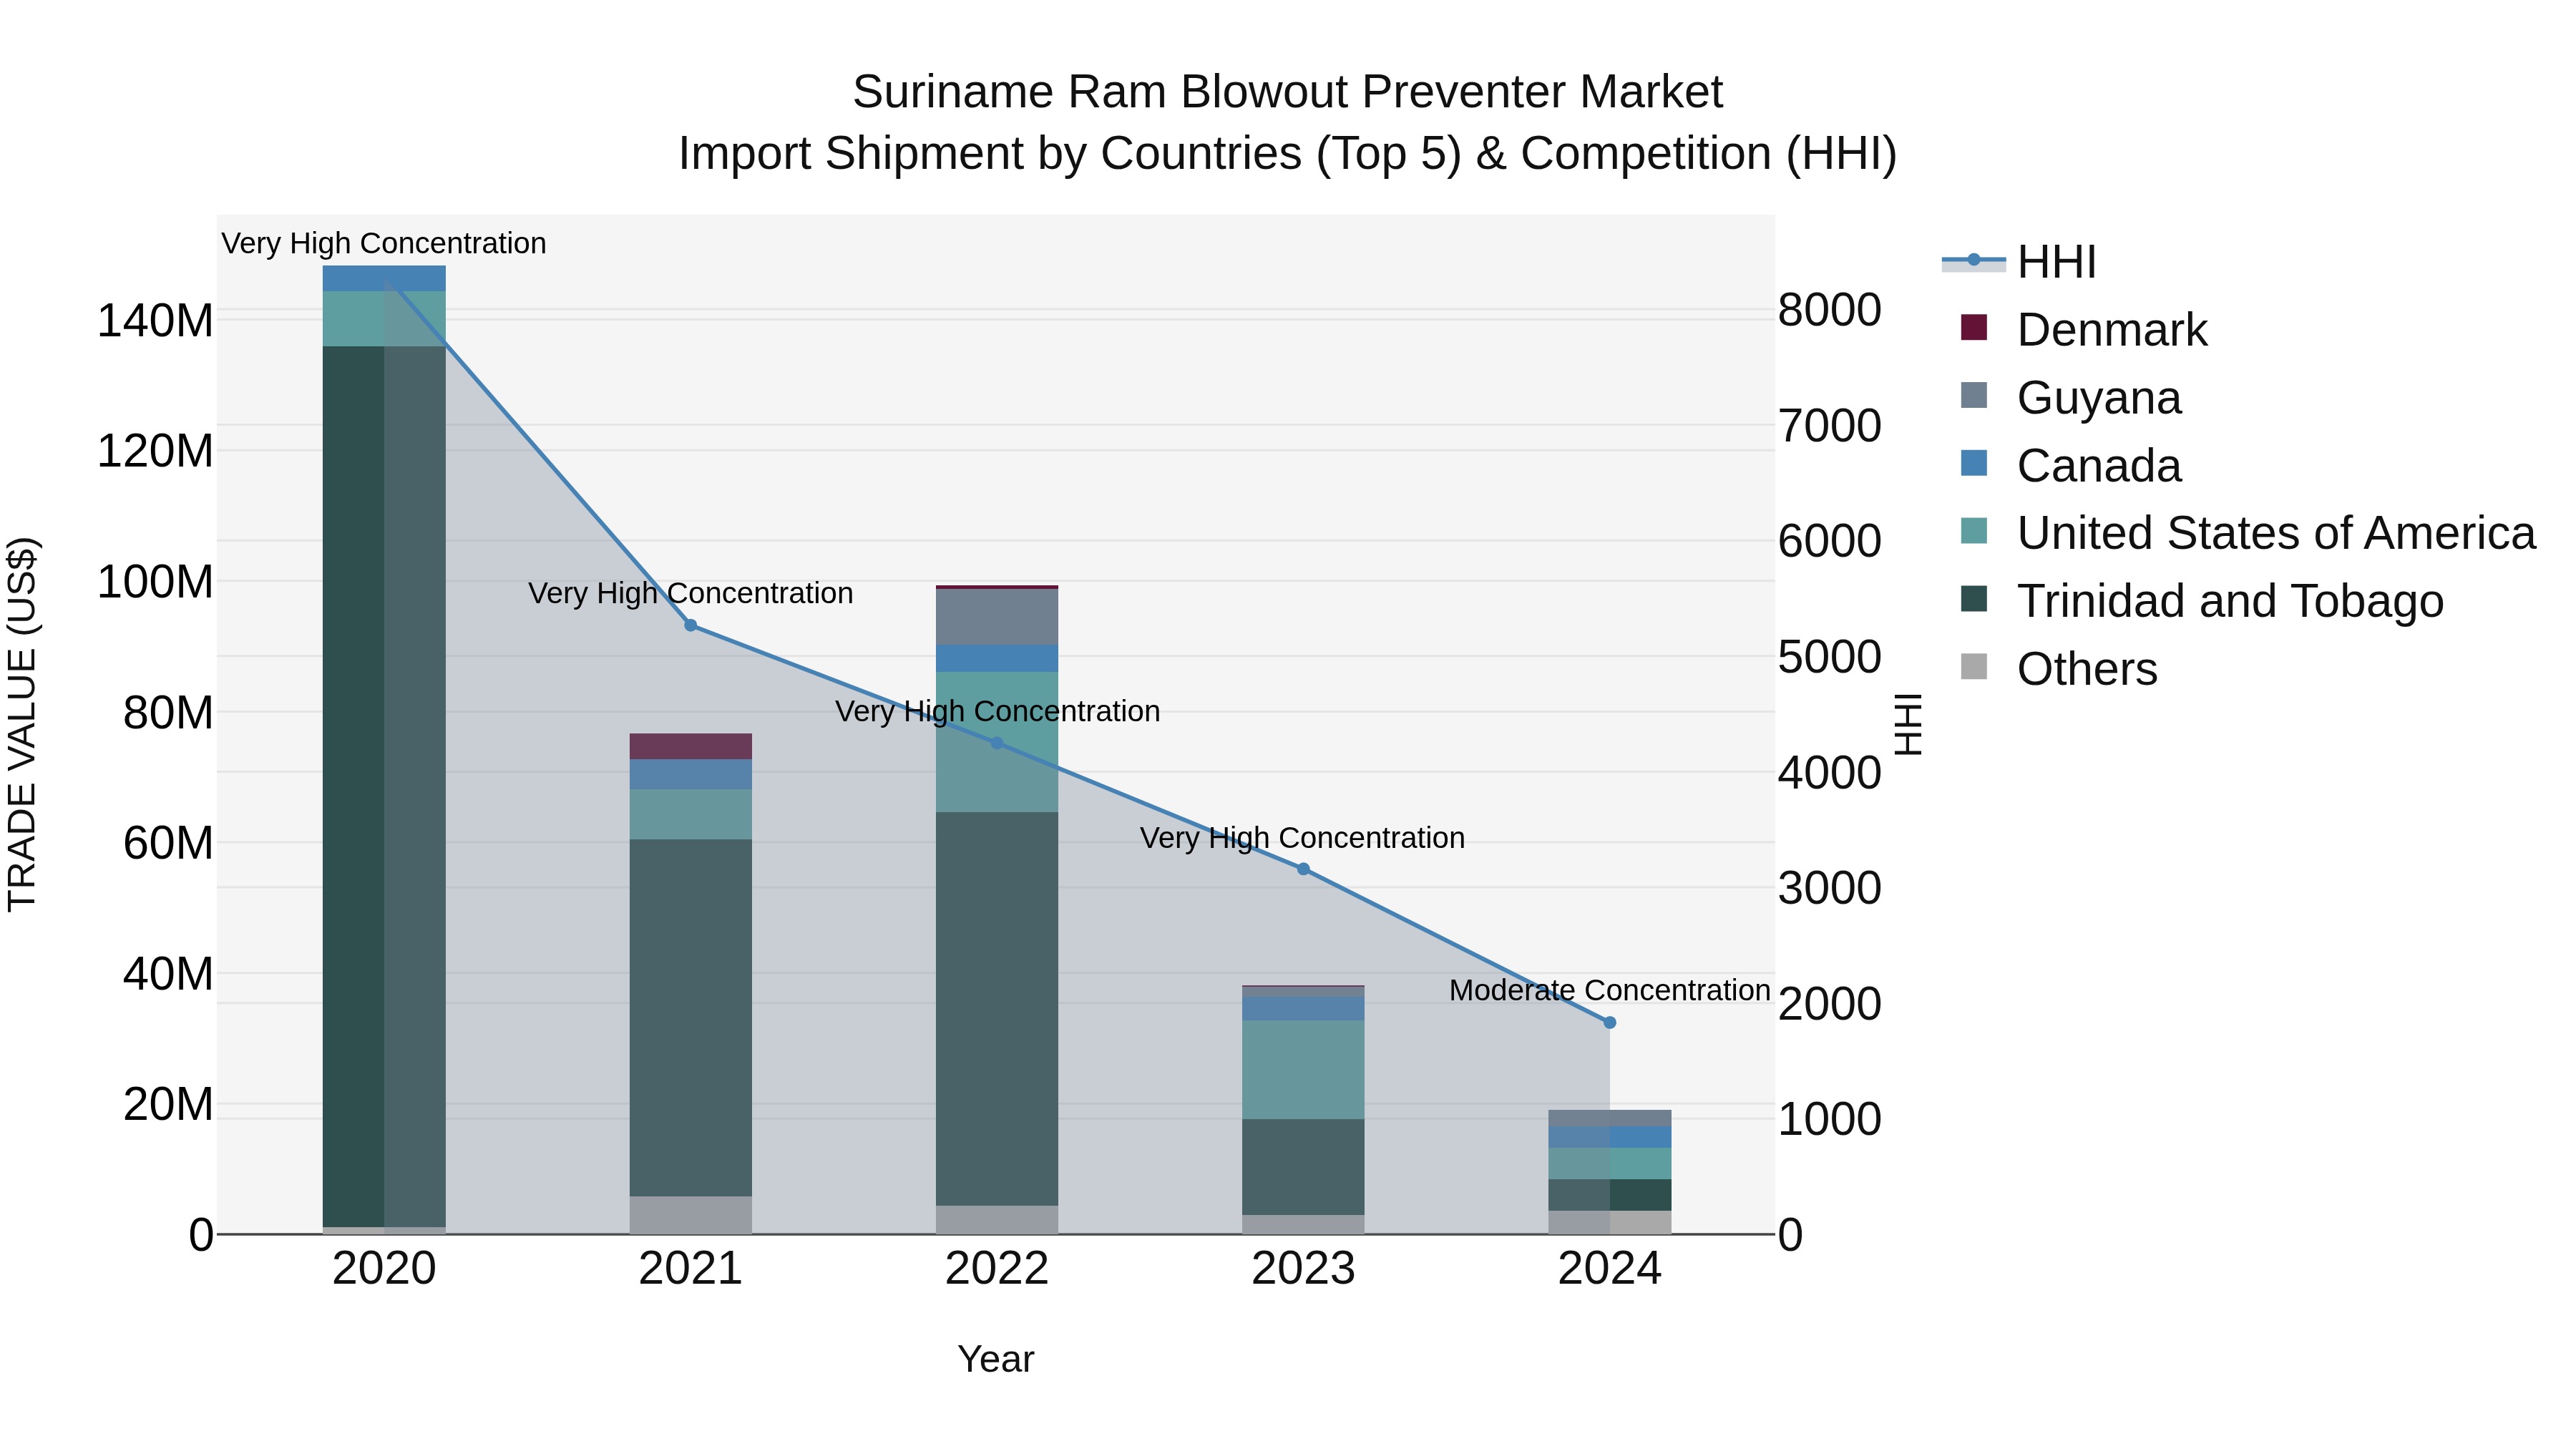The width and height of the screenshot is (2576, 1449).
Task: Click the 5000 tick on HHI axis
Action: click(1830, 657)
